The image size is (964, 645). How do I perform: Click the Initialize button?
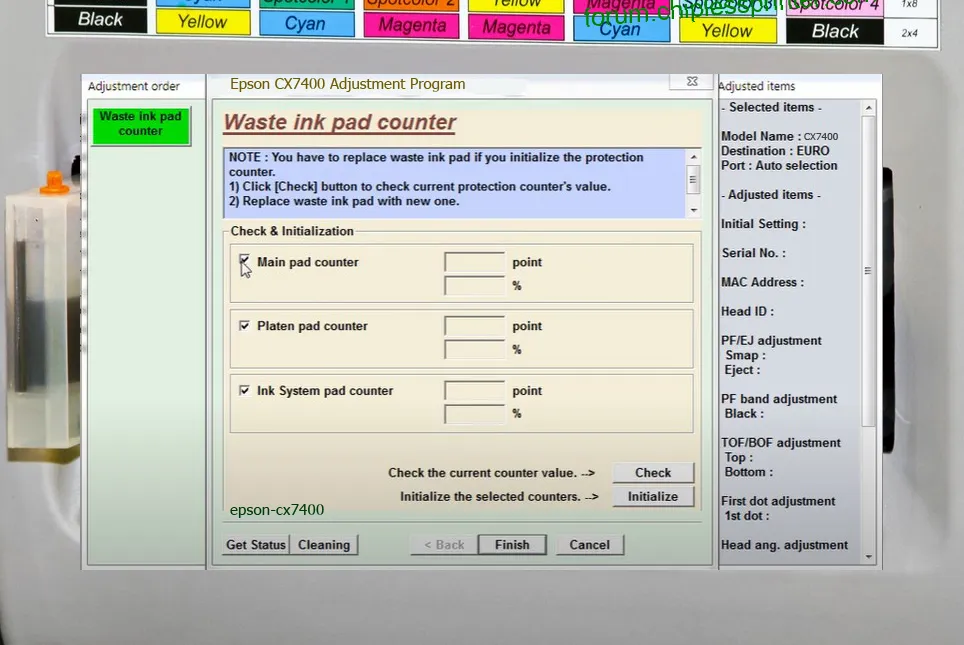coord(653,496)
